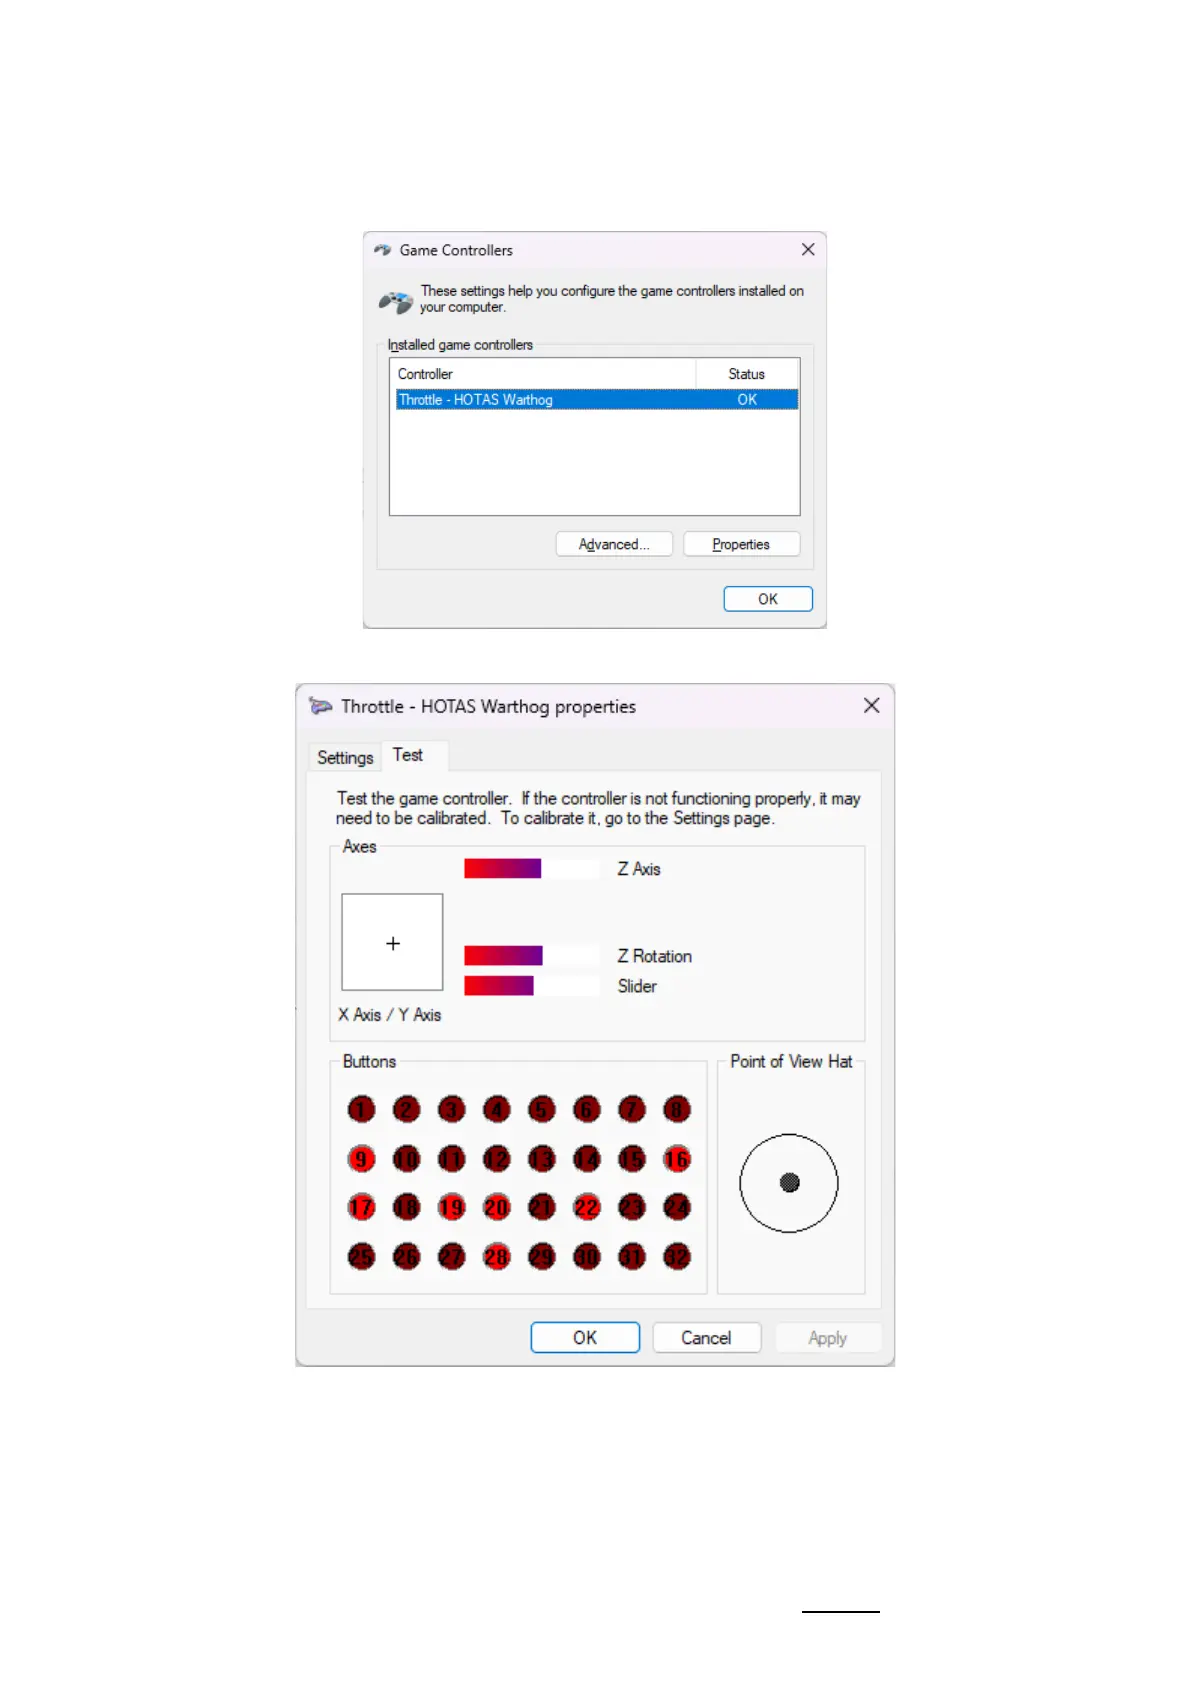Click the Z Rotation label
This screenshot has height=1684, width=1191.
(654, 956)
